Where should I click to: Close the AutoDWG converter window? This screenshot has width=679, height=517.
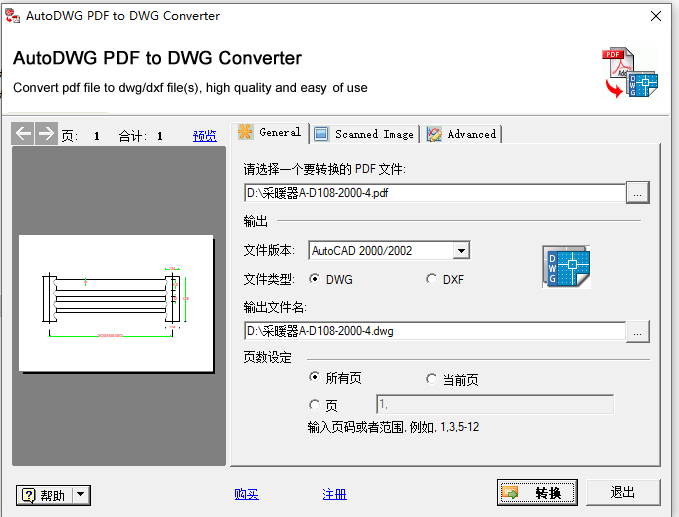tap(656, 16)
